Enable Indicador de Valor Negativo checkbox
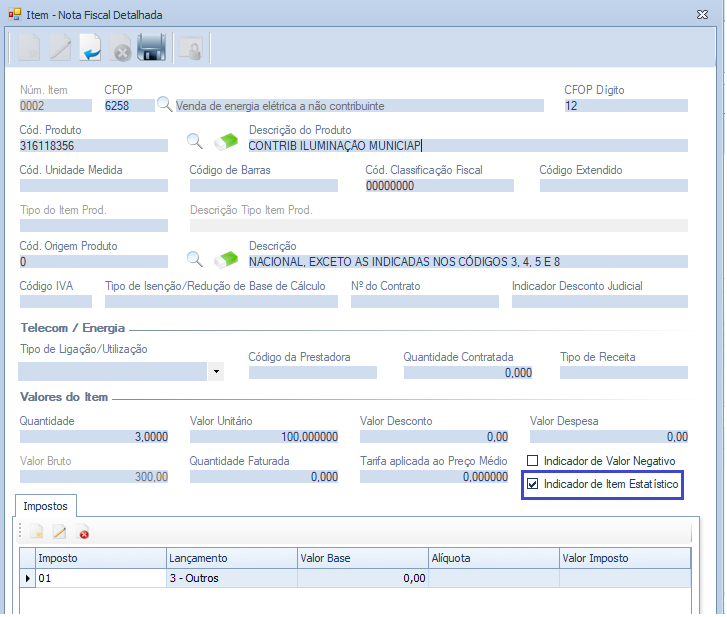Image resolution: width=727 pixels, height=617 pixels. click(x=533, y=461)
